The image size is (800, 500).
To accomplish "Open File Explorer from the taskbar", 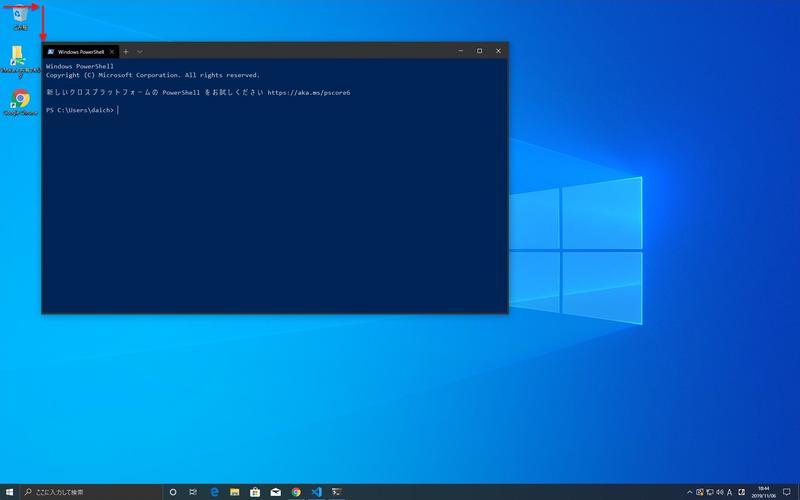I will [235, 492].
